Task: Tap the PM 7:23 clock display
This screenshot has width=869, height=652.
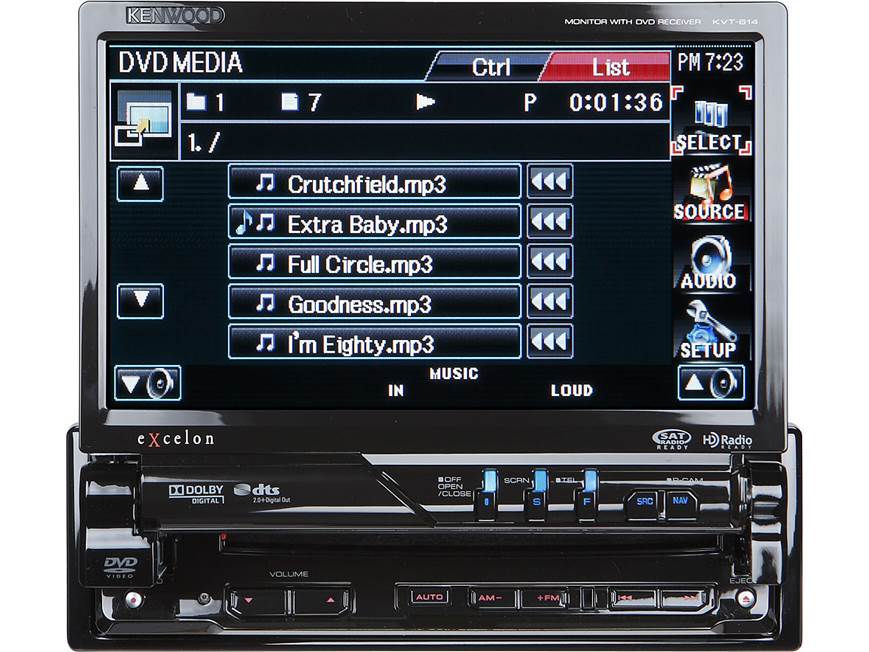Action: click(x=710, y=62)
